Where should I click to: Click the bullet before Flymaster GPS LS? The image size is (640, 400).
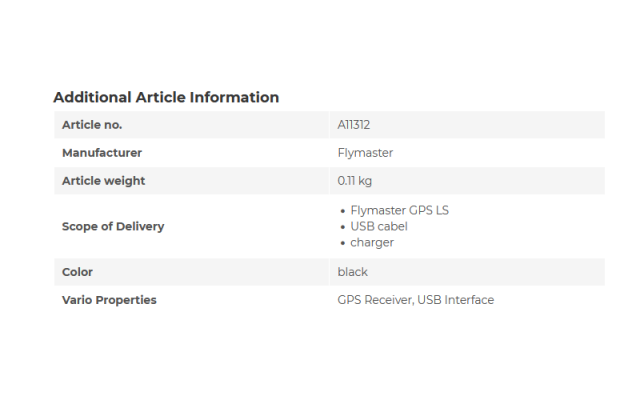pos(342,211)
